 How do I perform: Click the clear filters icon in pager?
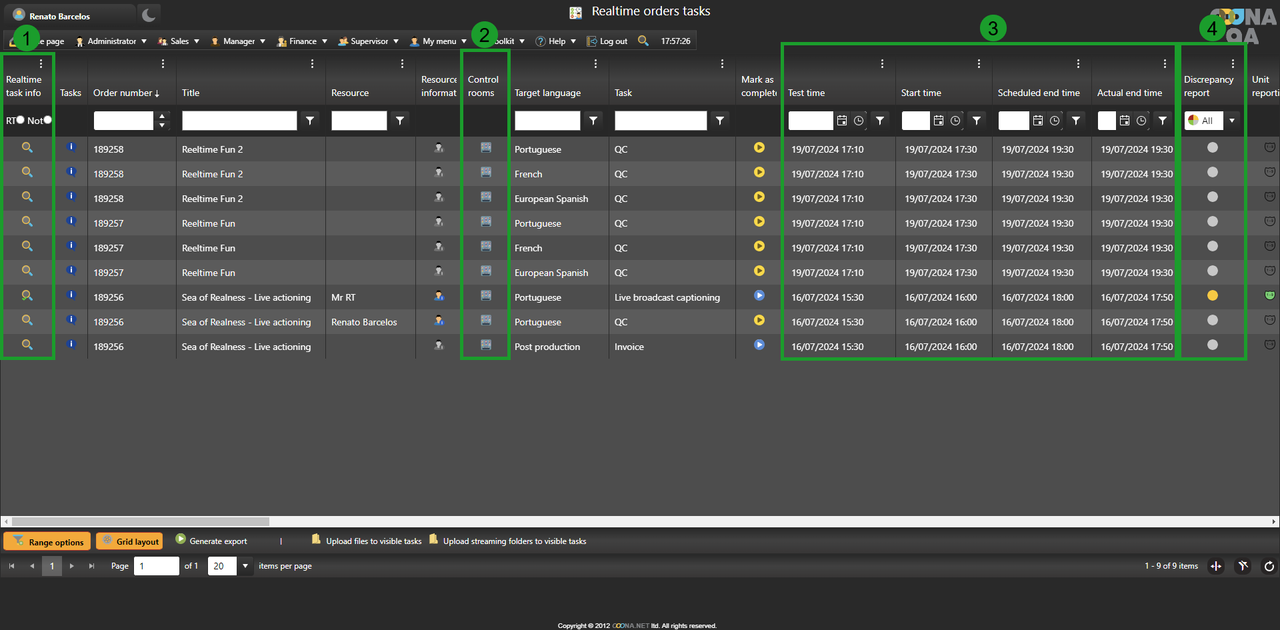[x=1243, y=566]
